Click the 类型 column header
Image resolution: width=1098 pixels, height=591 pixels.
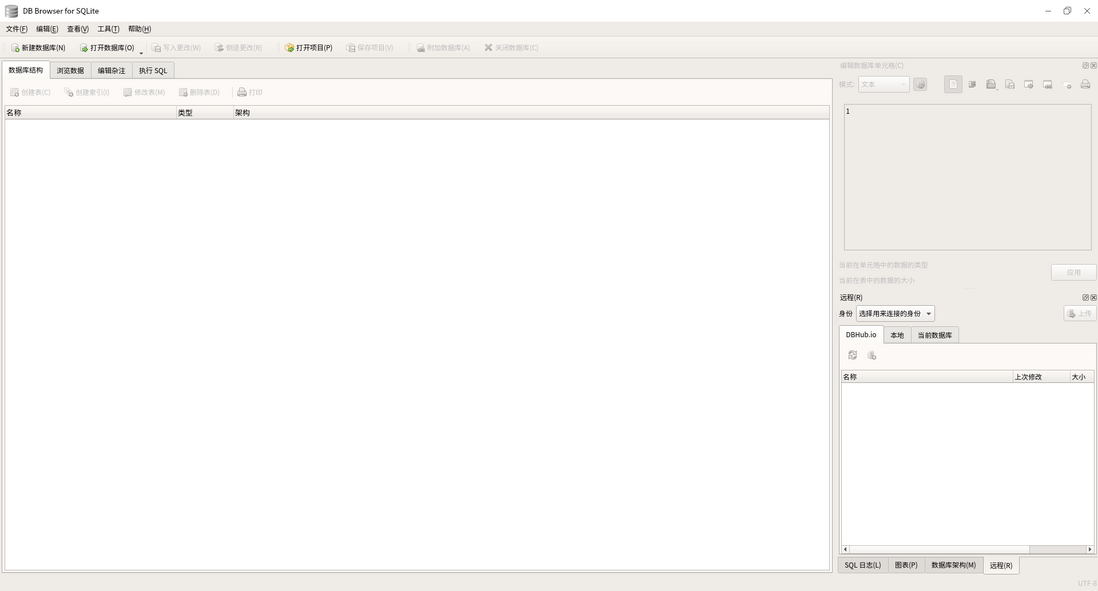pyautogui.click(x=204, y=113)
